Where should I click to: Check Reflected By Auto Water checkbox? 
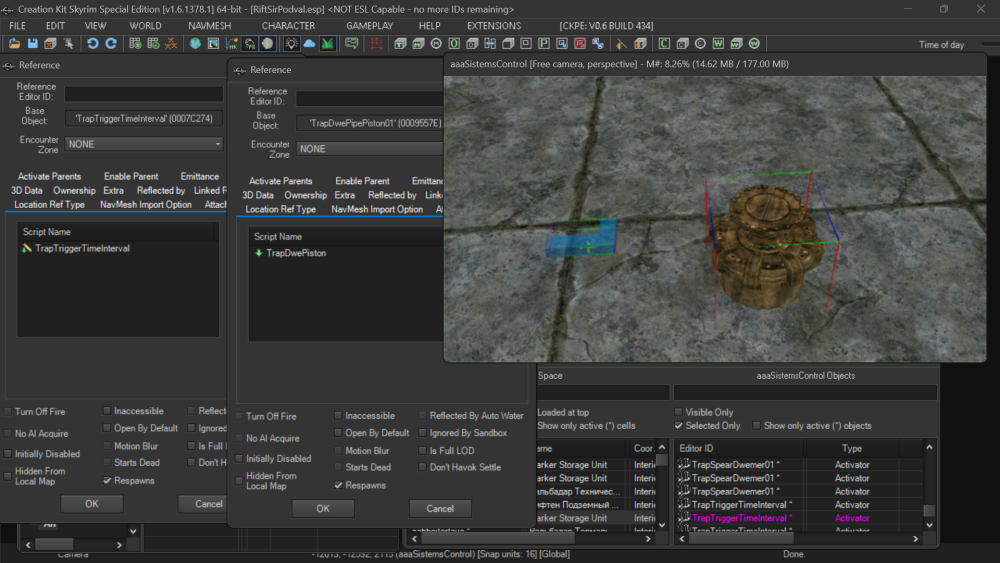[422, 416]
